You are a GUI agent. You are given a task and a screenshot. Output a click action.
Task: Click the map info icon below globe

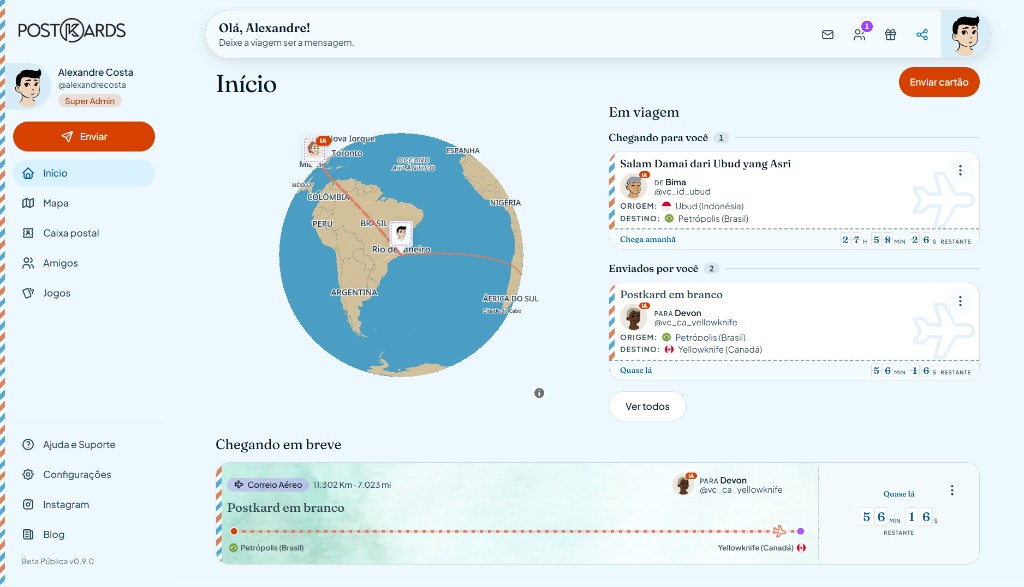(539, 393)
